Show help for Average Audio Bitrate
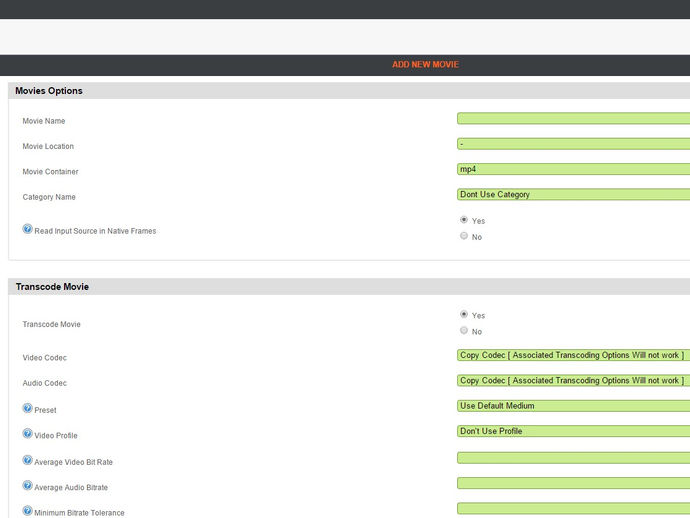Viewport: 690px width, 518px height. click(27, 485)
